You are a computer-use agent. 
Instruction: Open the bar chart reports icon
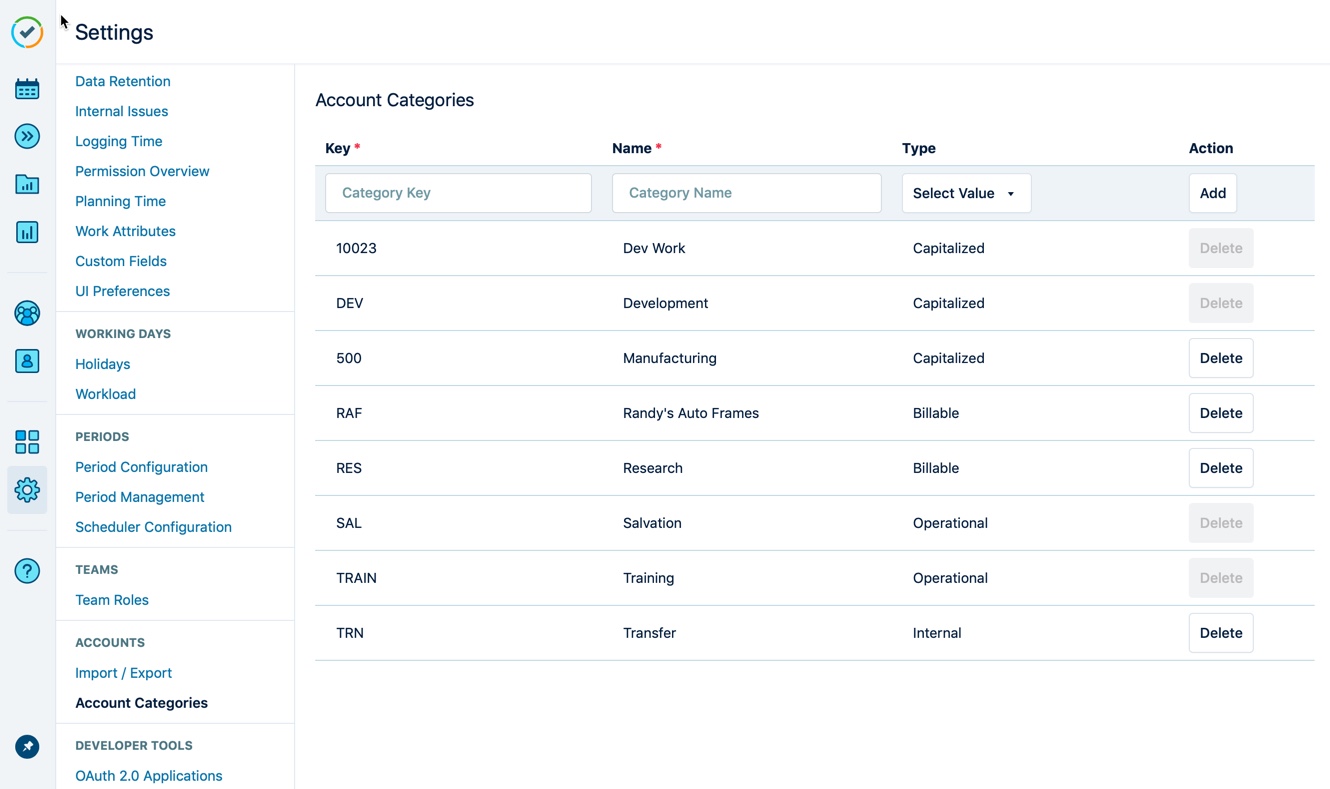point(27,232)
